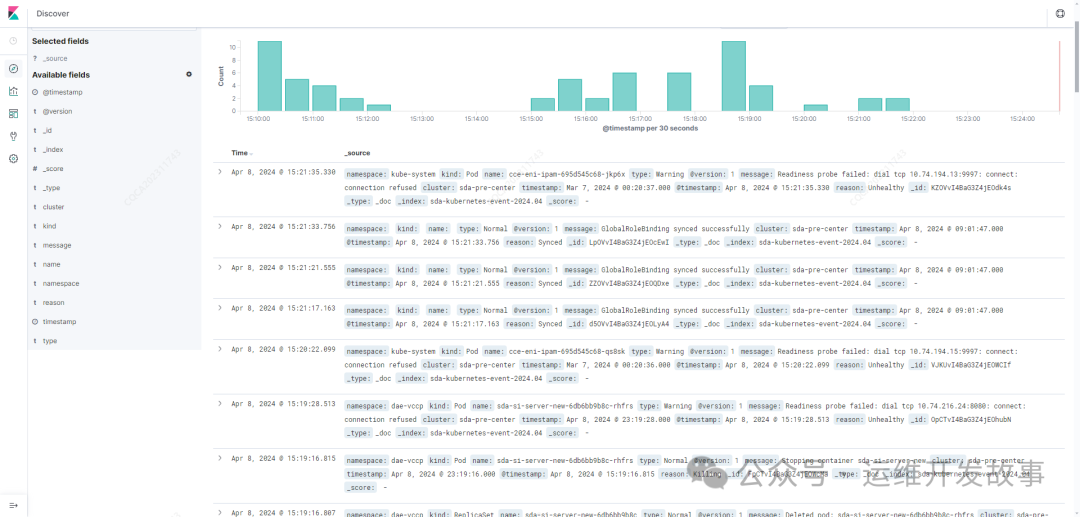Image resolution: width=1080 pixels, height=517 pixels.
Task: Open Recently viewed clock icon in sidebar
Action: point(13,41)
